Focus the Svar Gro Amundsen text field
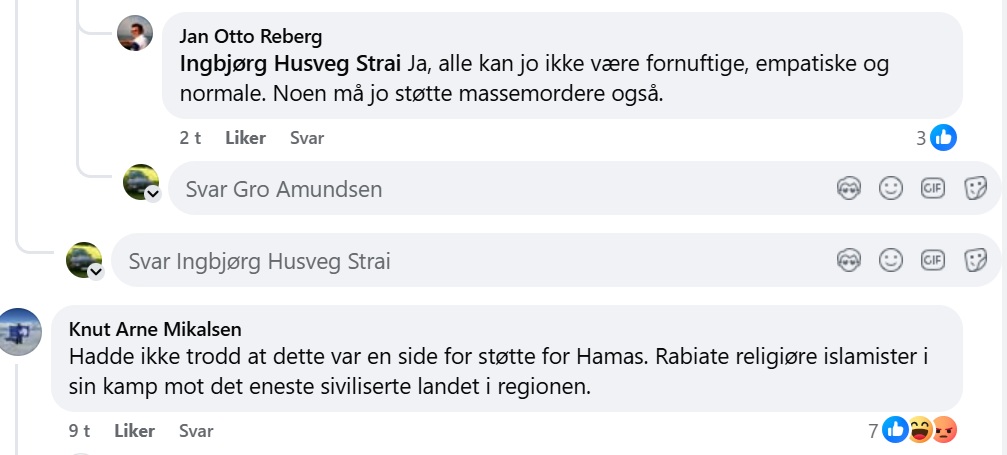Viewport: 1007px width, 455px height. tap(501, 189)
